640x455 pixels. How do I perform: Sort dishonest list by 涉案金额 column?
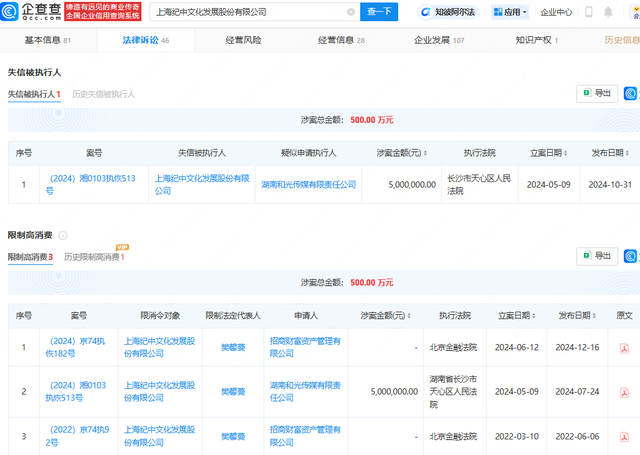[x=429, y=153]
